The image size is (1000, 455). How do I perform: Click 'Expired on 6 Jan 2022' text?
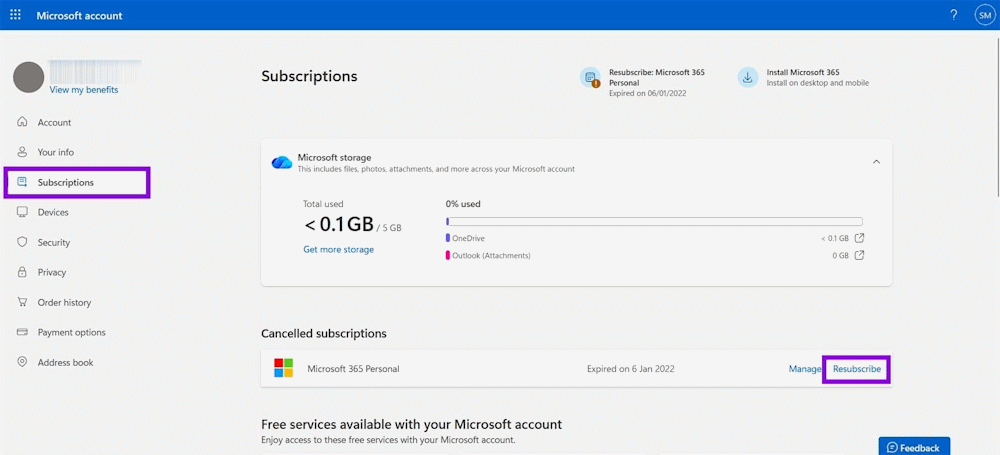coord(631,369)
